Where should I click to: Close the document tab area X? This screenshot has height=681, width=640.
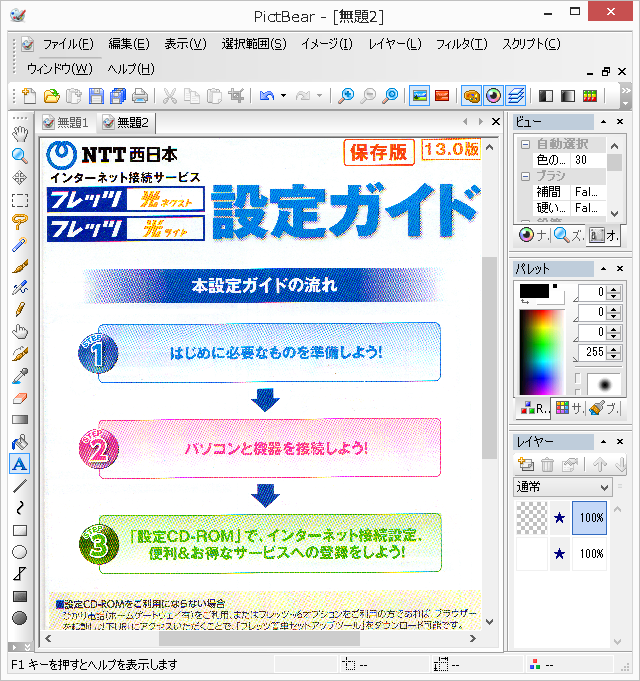coord(496,122)
